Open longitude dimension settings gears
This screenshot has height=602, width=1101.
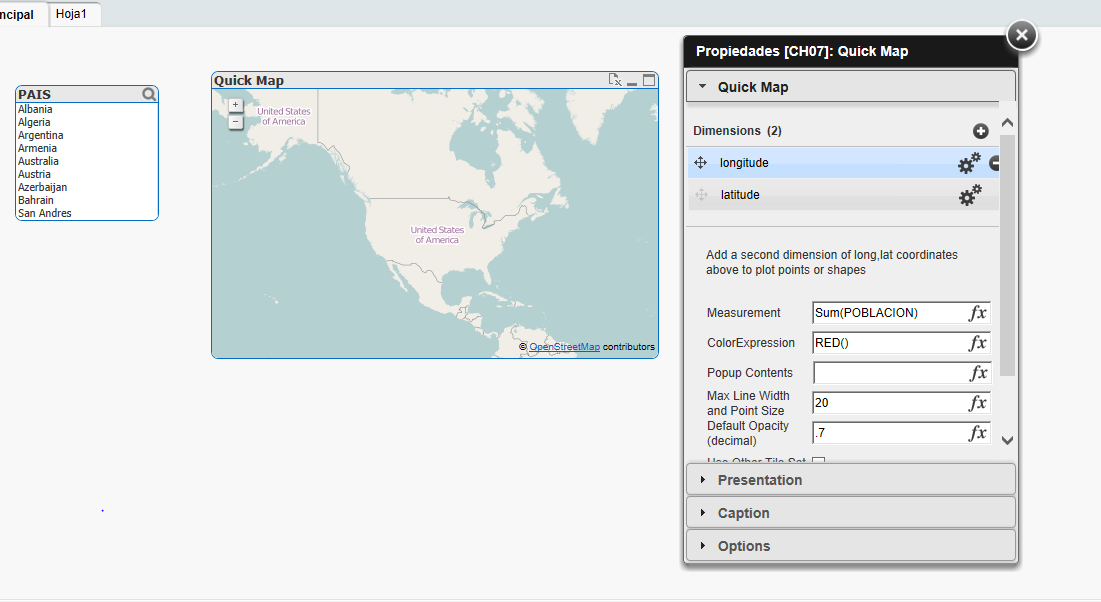[969, 163]
